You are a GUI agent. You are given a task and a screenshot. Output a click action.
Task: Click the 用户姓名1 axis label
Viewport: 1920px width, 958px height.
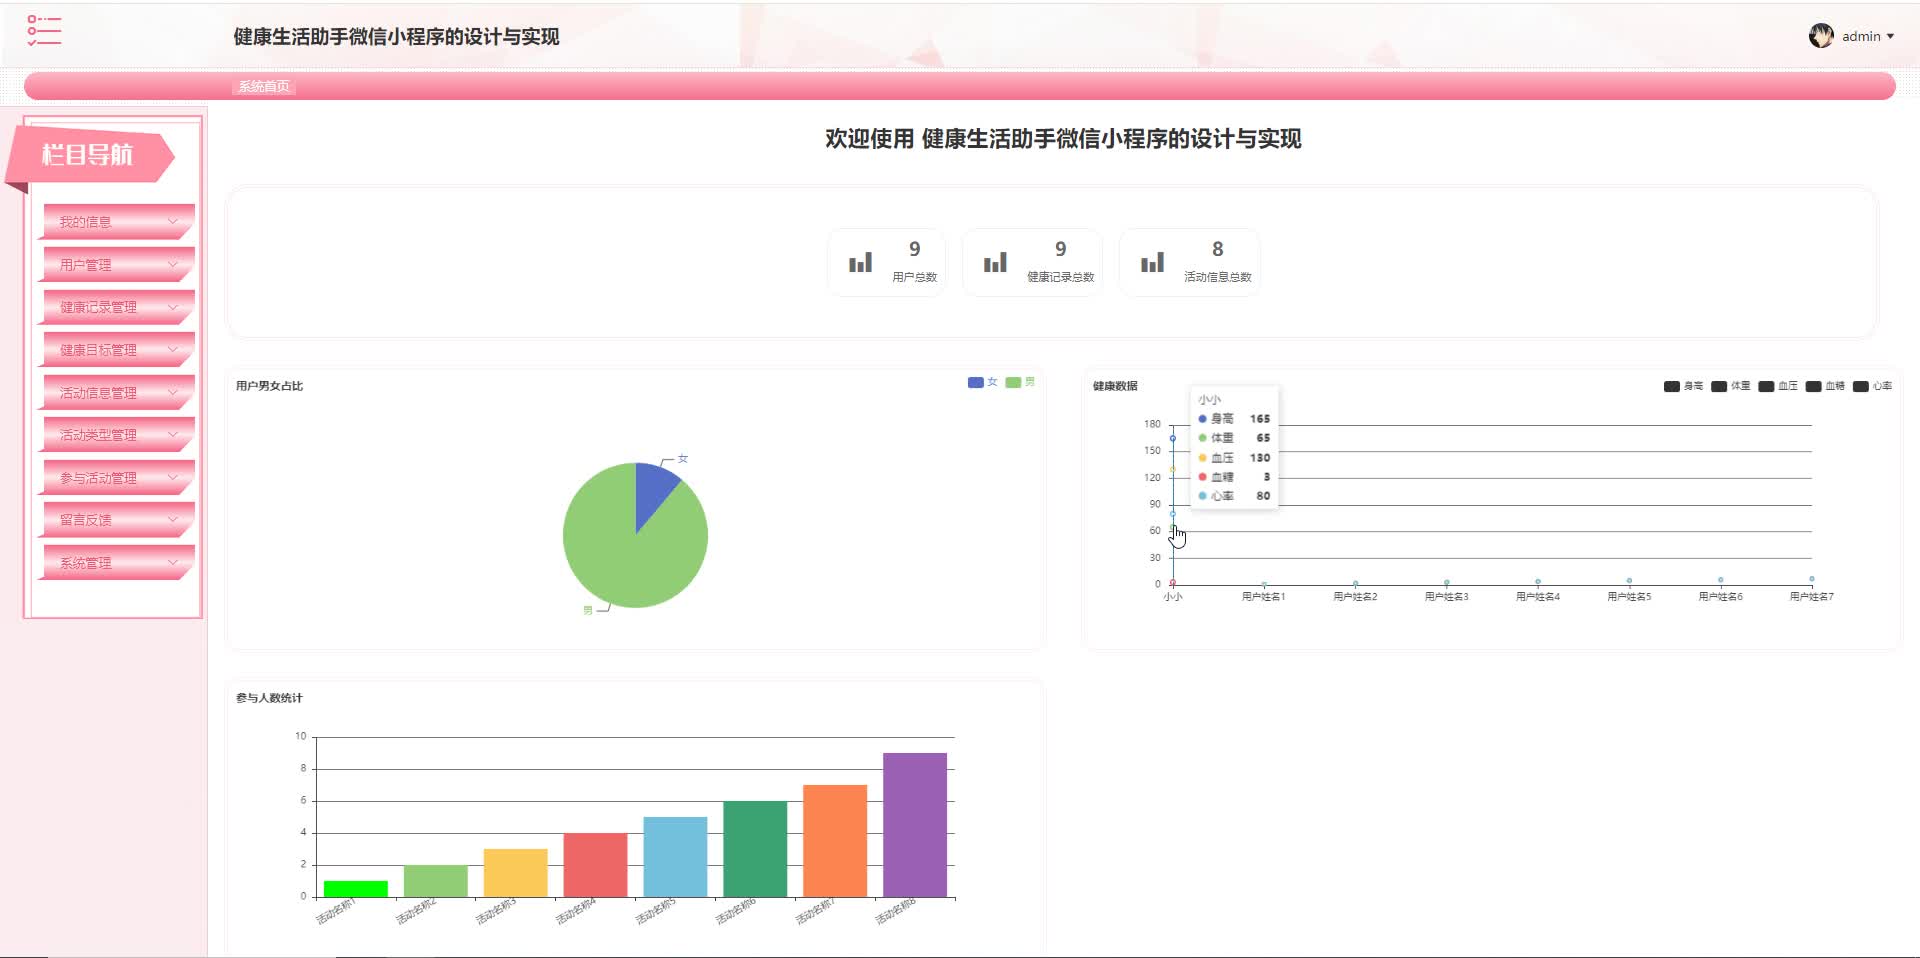pyautogui.click(x=1264, y=597)
